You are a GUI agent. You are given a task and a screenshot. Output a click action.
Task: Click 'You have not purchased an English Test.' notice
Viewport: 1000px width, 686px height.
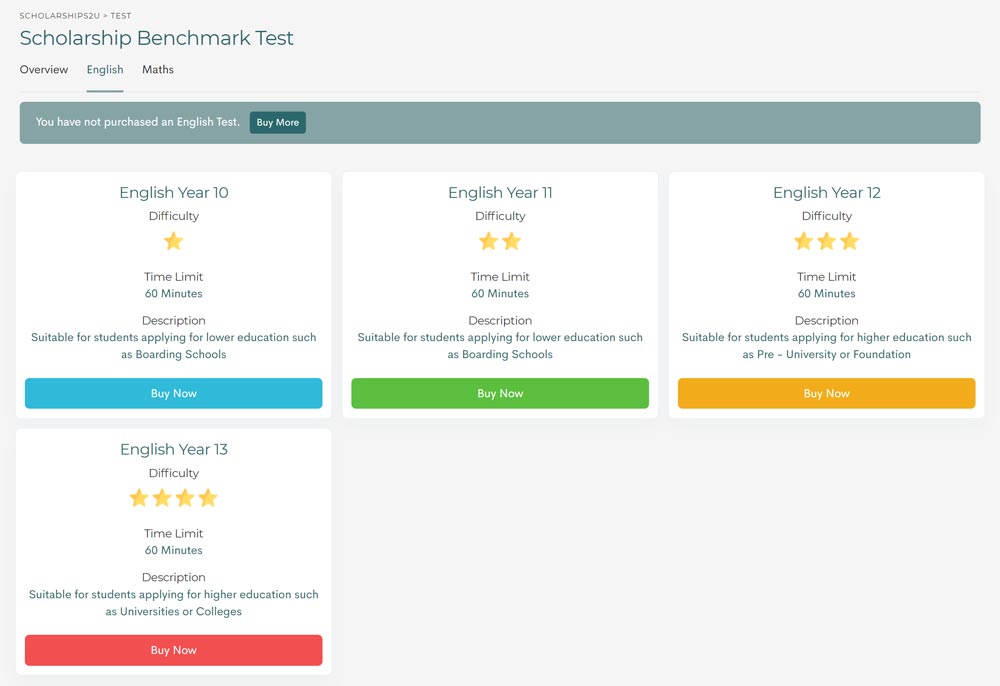[x=138, y=122]
